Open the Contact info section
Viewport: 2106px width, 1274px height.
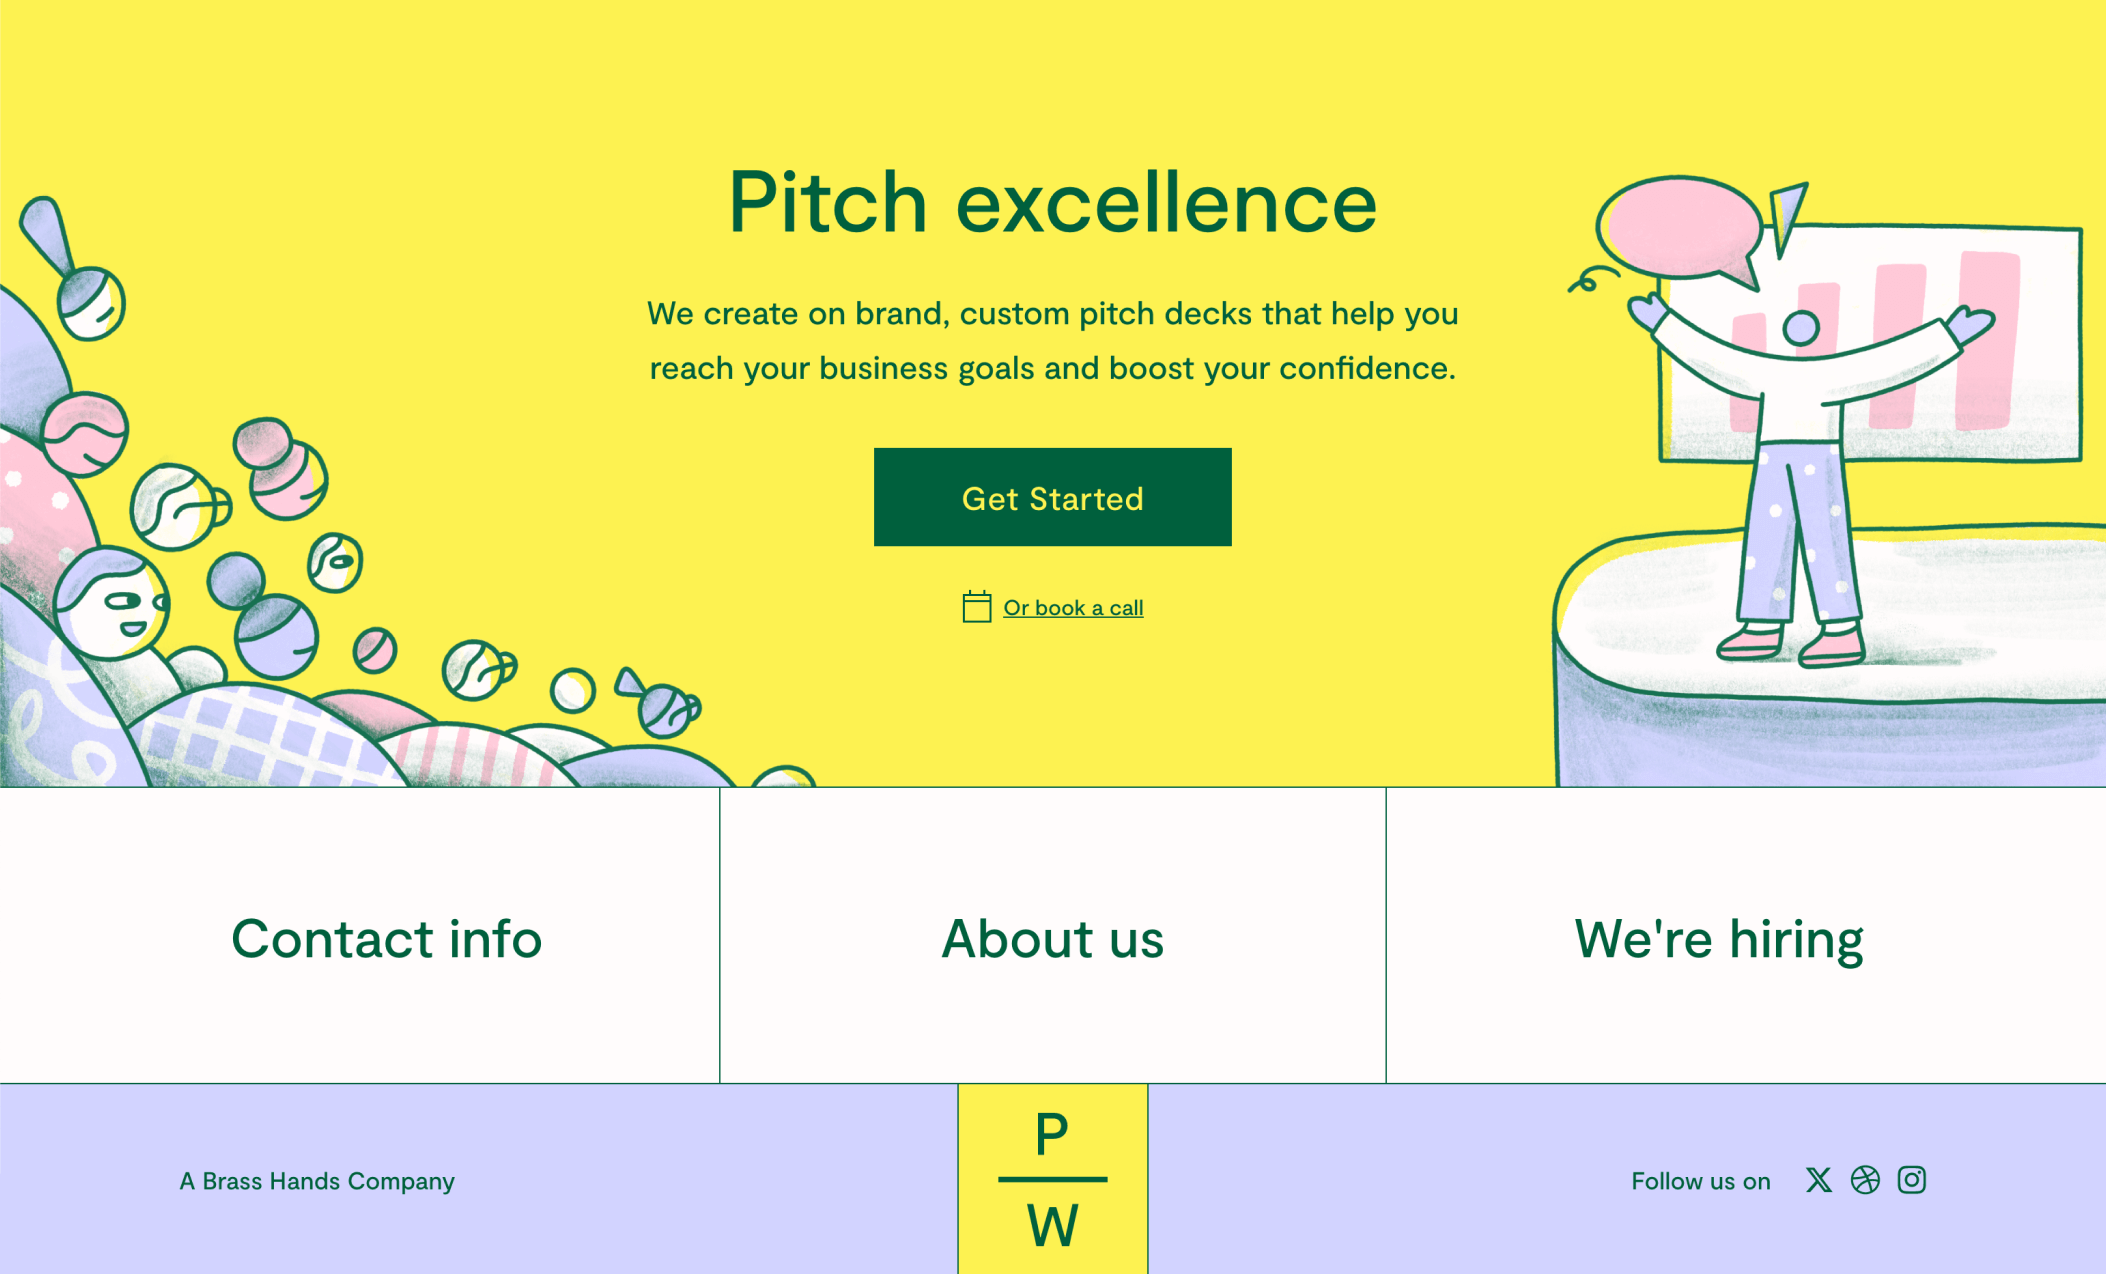(387, 938)
